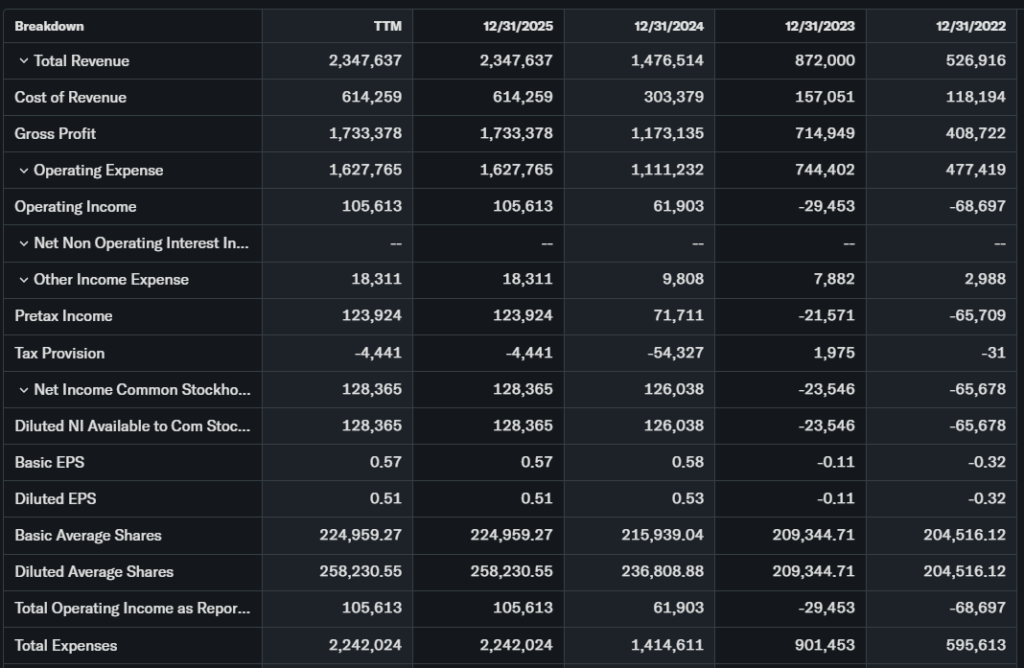Click the Cost of Revenue row label

coord(70,97)
